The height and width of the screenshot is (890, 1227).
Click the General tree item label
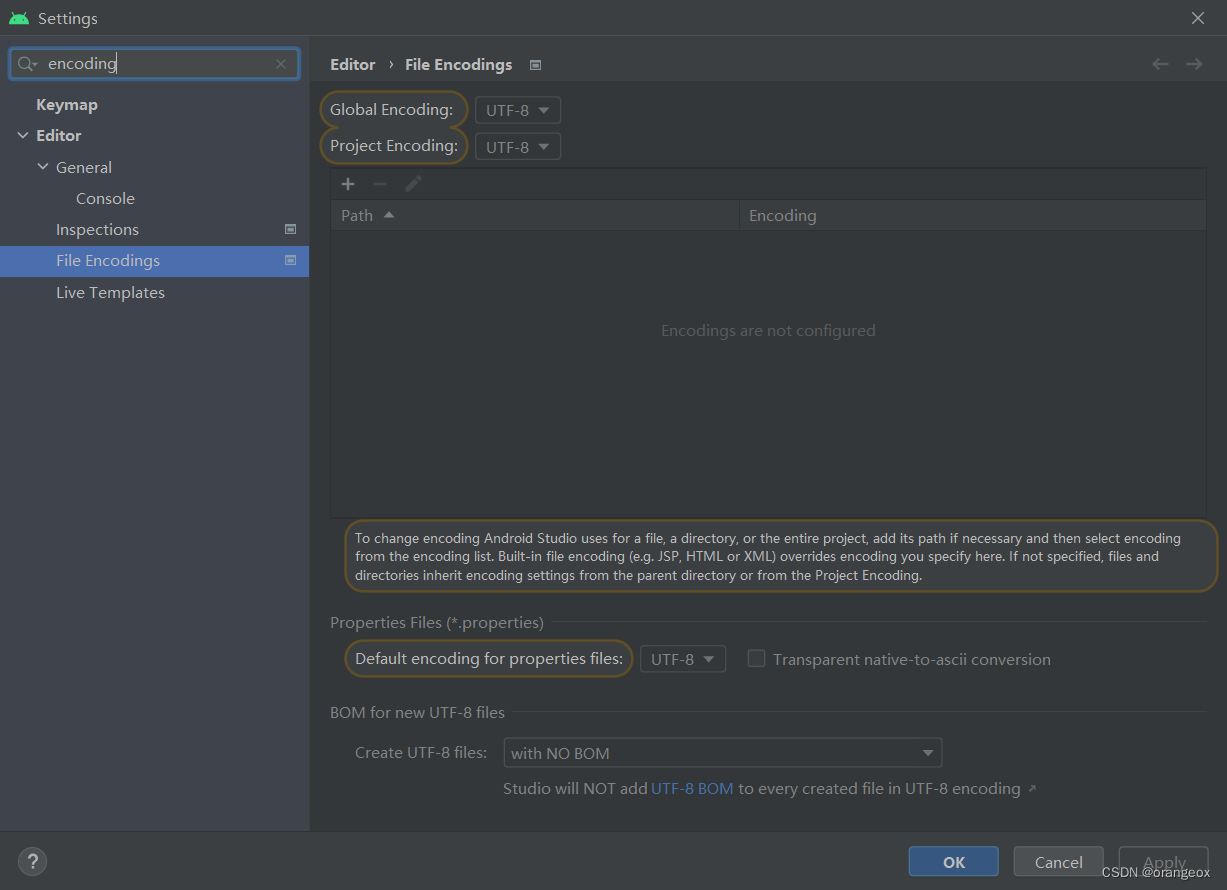[x=84, y=167]
